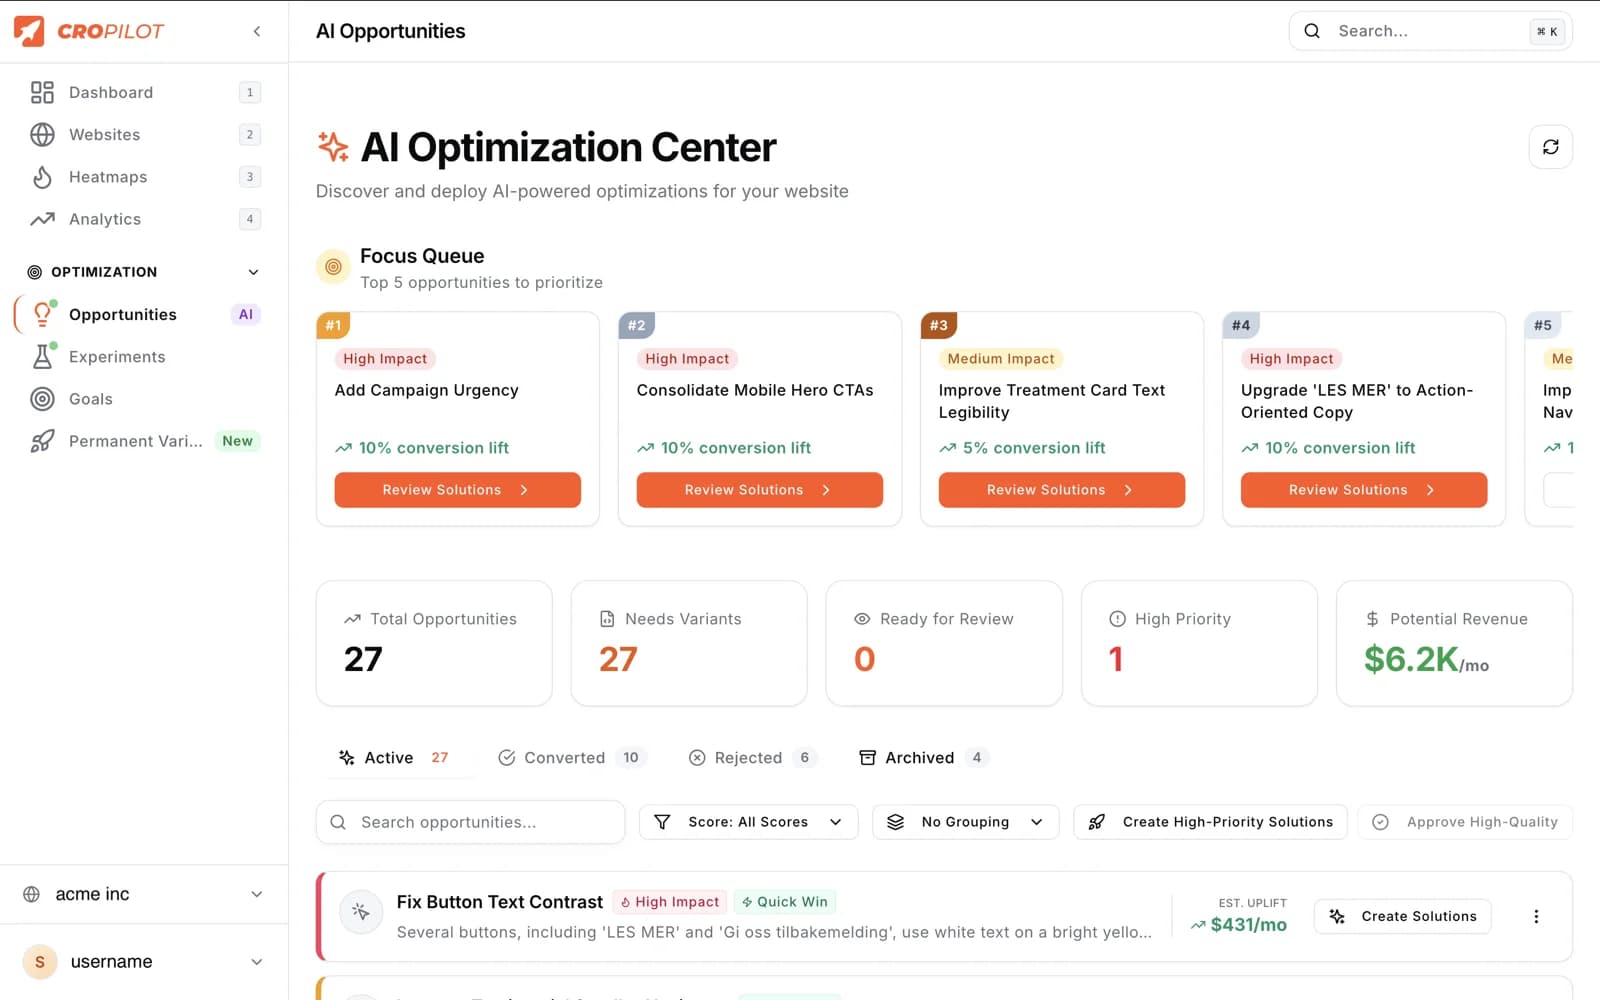This screenshot has width=1600, height=1000.
Task: Click the Permanent Variations rocket icon
Action: (41, 441)
